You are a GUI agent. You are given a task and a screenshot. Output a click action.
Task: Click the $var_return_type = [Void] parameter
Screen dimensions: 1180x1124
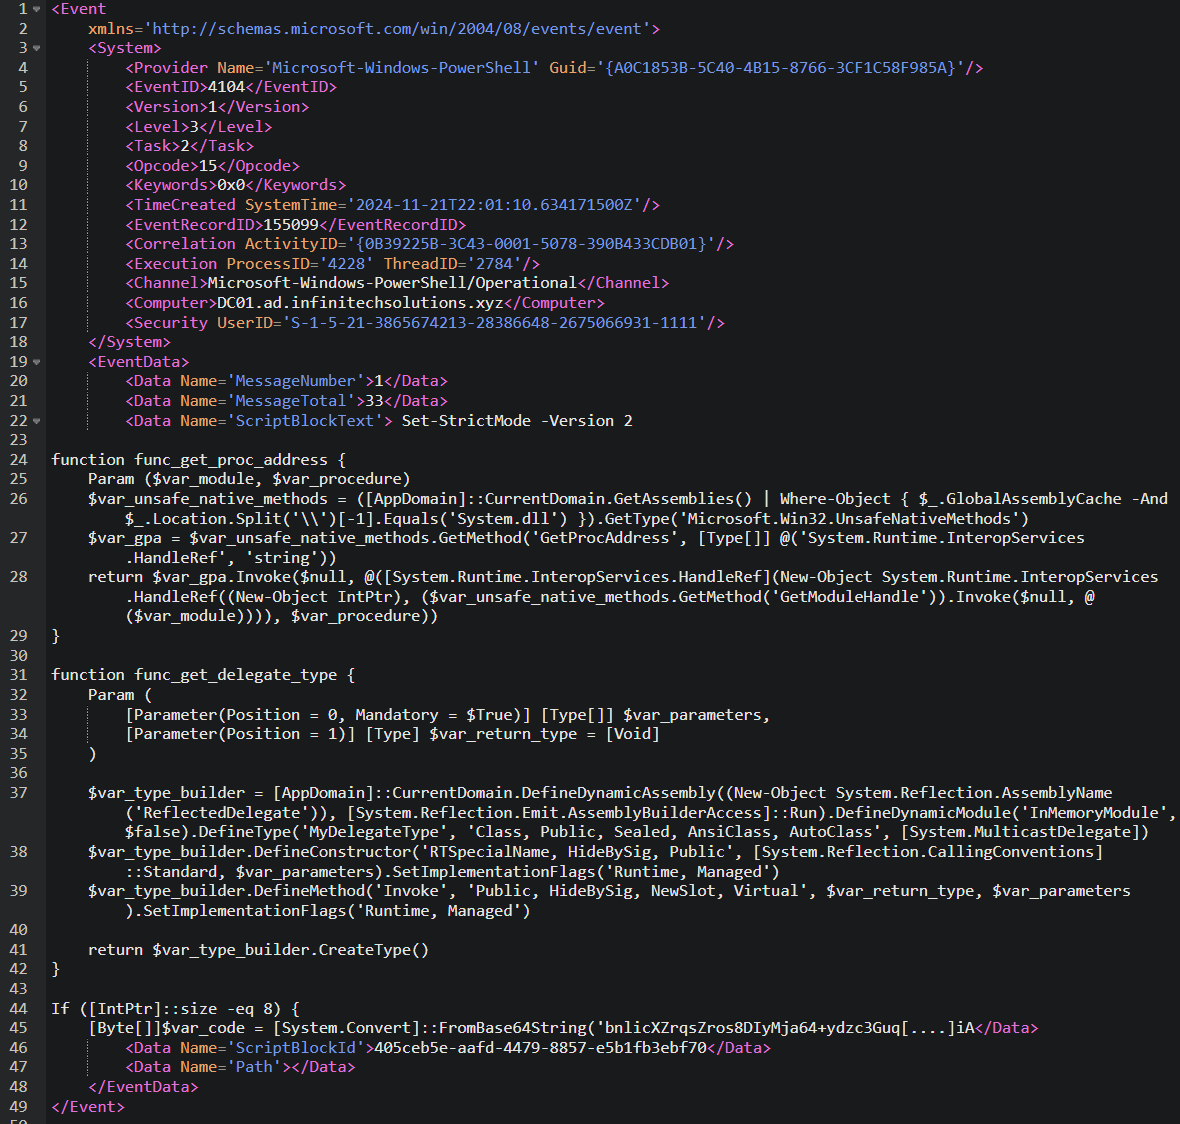[x=545, y=734]
